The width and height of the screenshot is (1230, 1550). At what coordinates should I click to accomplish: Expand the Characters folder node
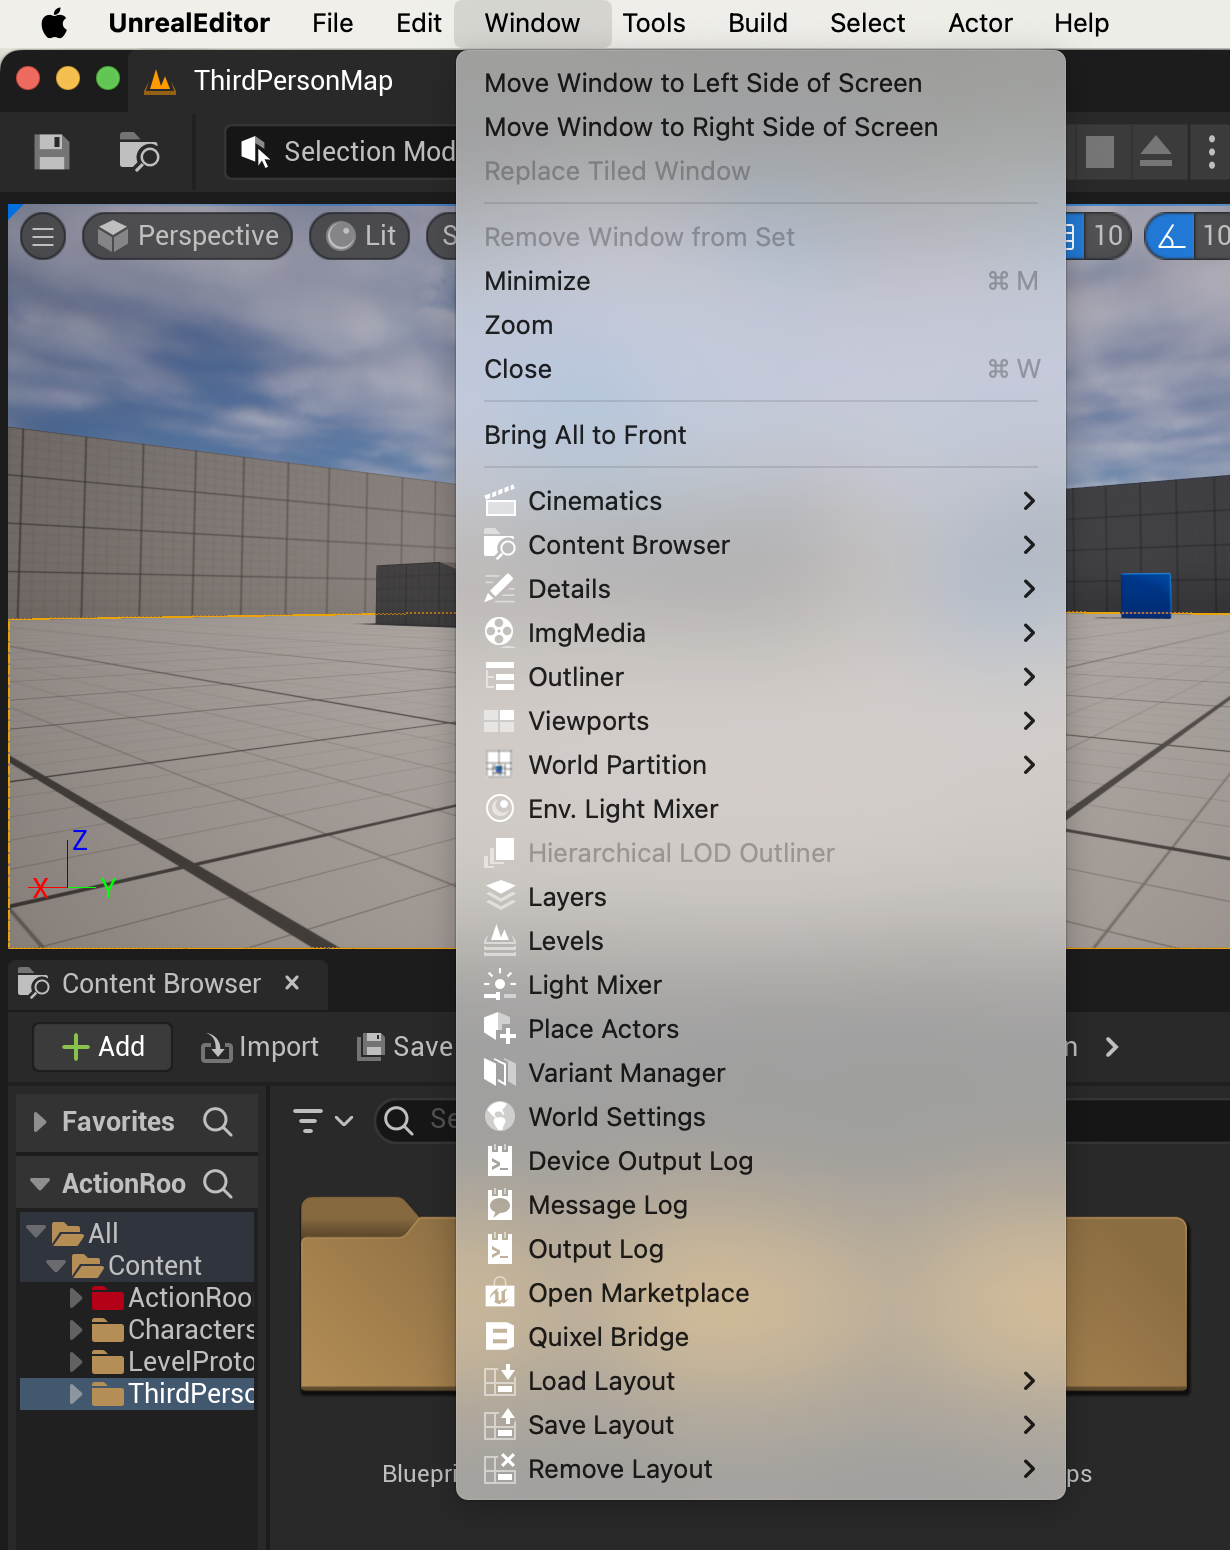[x=76, y=1330]
